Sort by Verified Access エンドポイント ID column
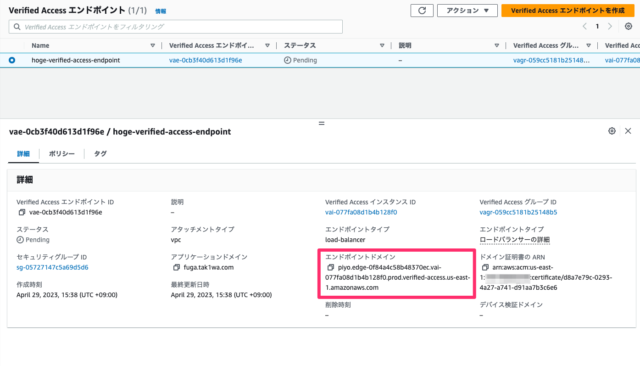The width and height of the screenshot is (640, 366). point(267,45)
